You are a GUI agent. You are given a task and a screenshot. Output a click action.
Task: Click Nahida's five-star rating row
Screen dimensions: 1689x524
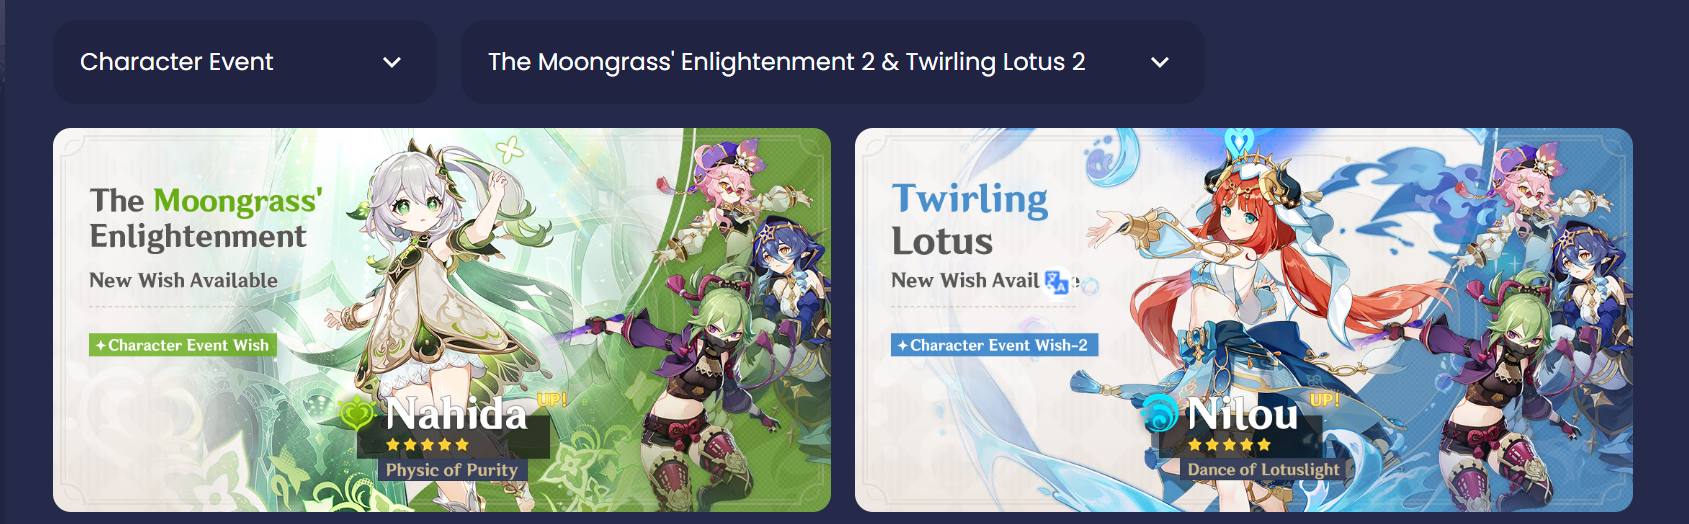coord(427,444)
